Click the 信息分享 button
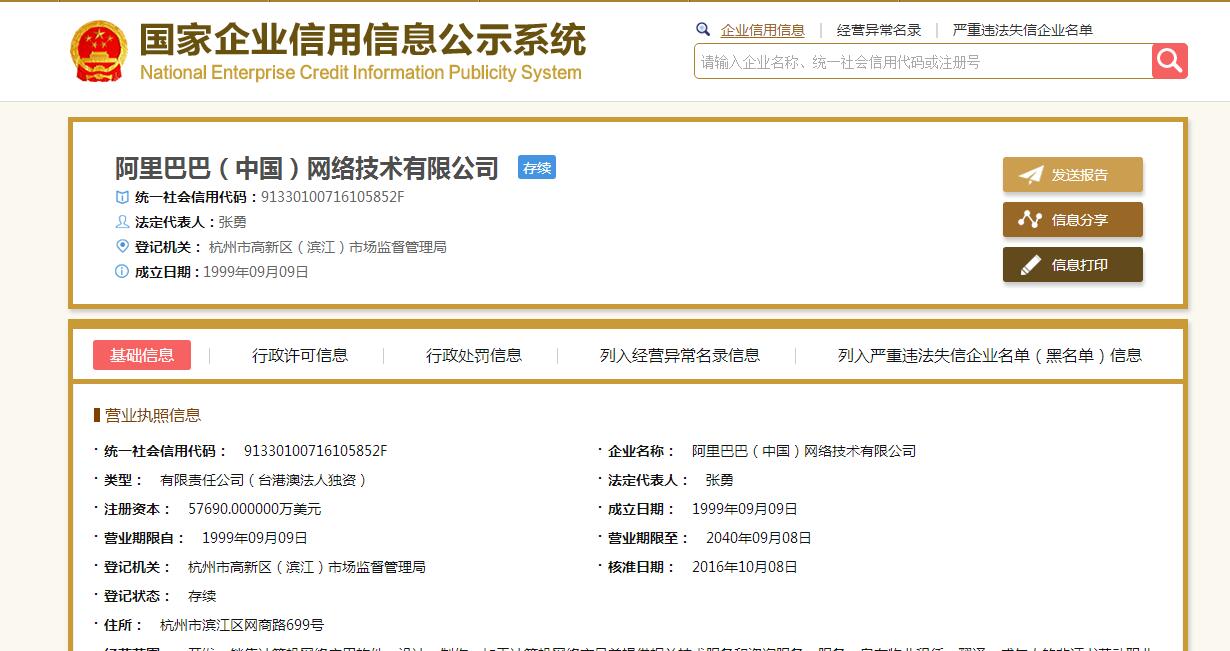The width and height of the screenshot is (1230, 651). click(x=1072, y=220)
